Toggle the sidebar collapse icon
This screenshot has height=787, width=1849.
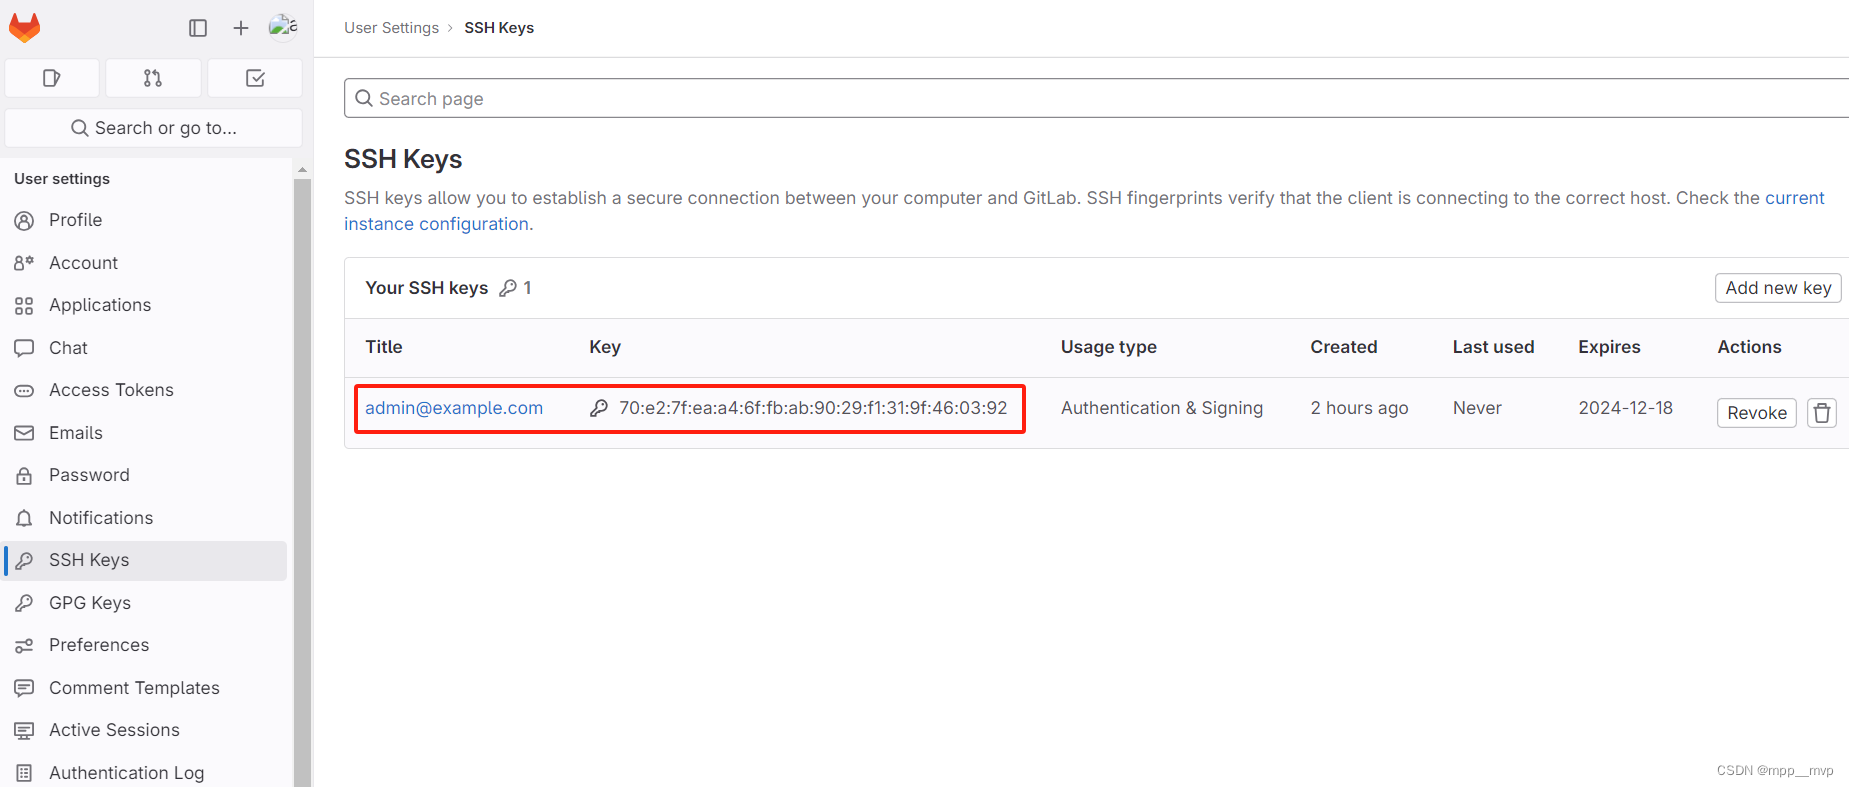pyautogui.click(x=198, y=28)
